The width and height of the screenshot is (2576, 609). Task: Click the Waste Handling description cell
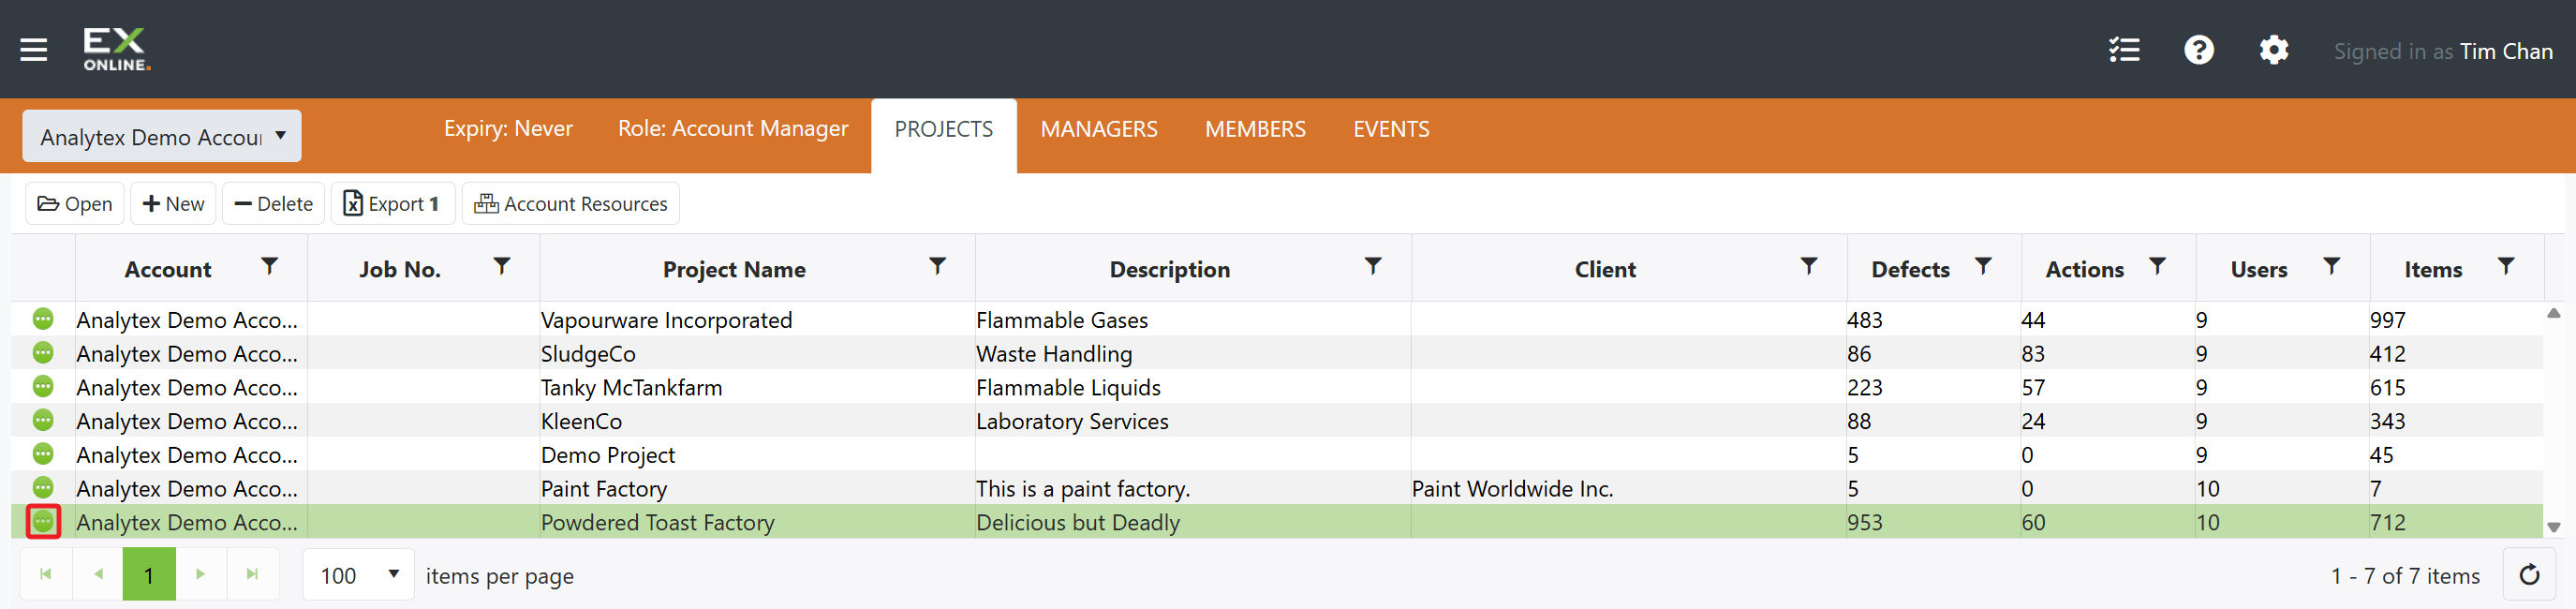(1193, 354)
